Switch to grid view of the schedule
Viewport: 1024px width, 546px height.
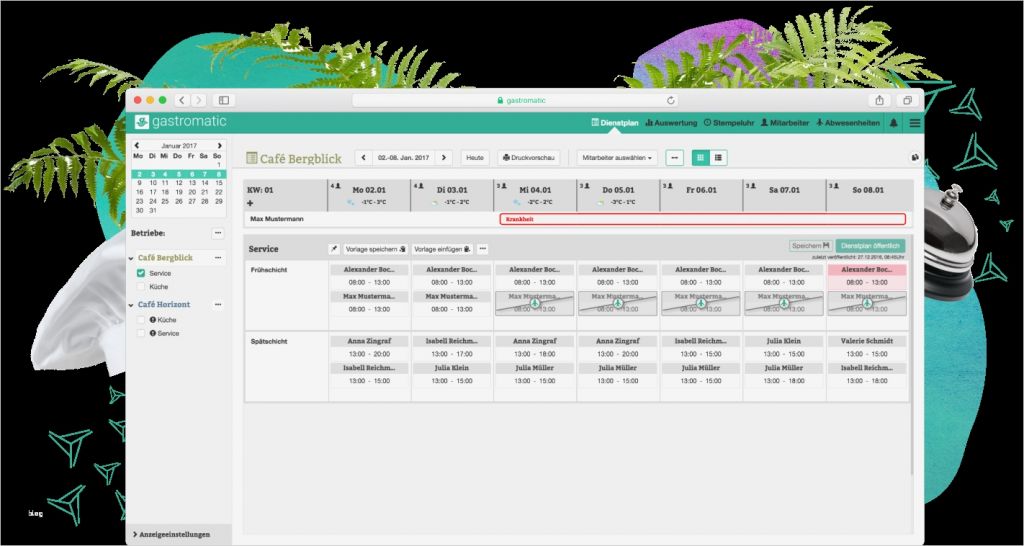coord(701,157)
